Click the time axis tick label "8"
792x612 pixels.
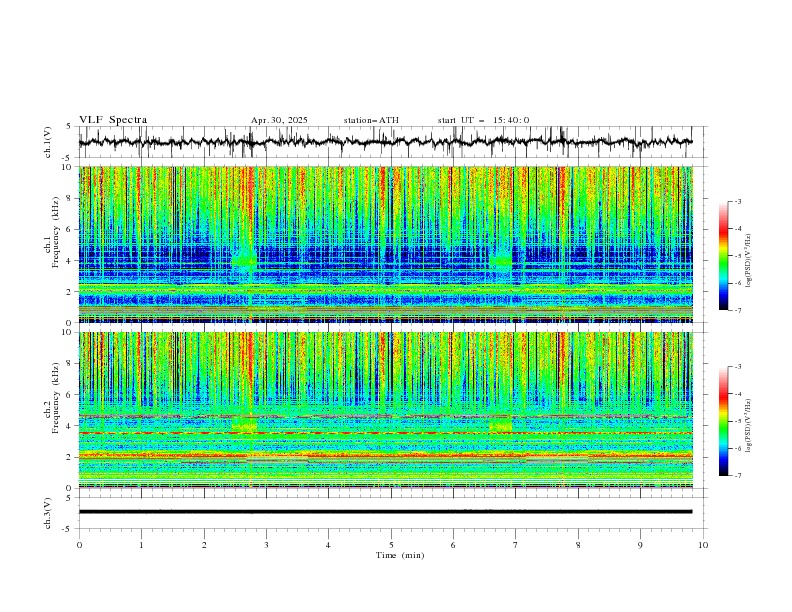(578, 545)
